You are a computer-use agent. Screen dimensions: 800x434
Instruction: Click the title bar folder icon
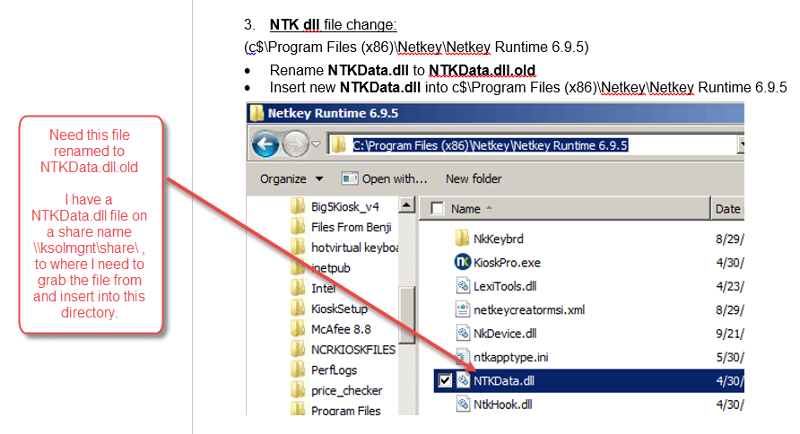pyautogui.click(x=257, y=113)
